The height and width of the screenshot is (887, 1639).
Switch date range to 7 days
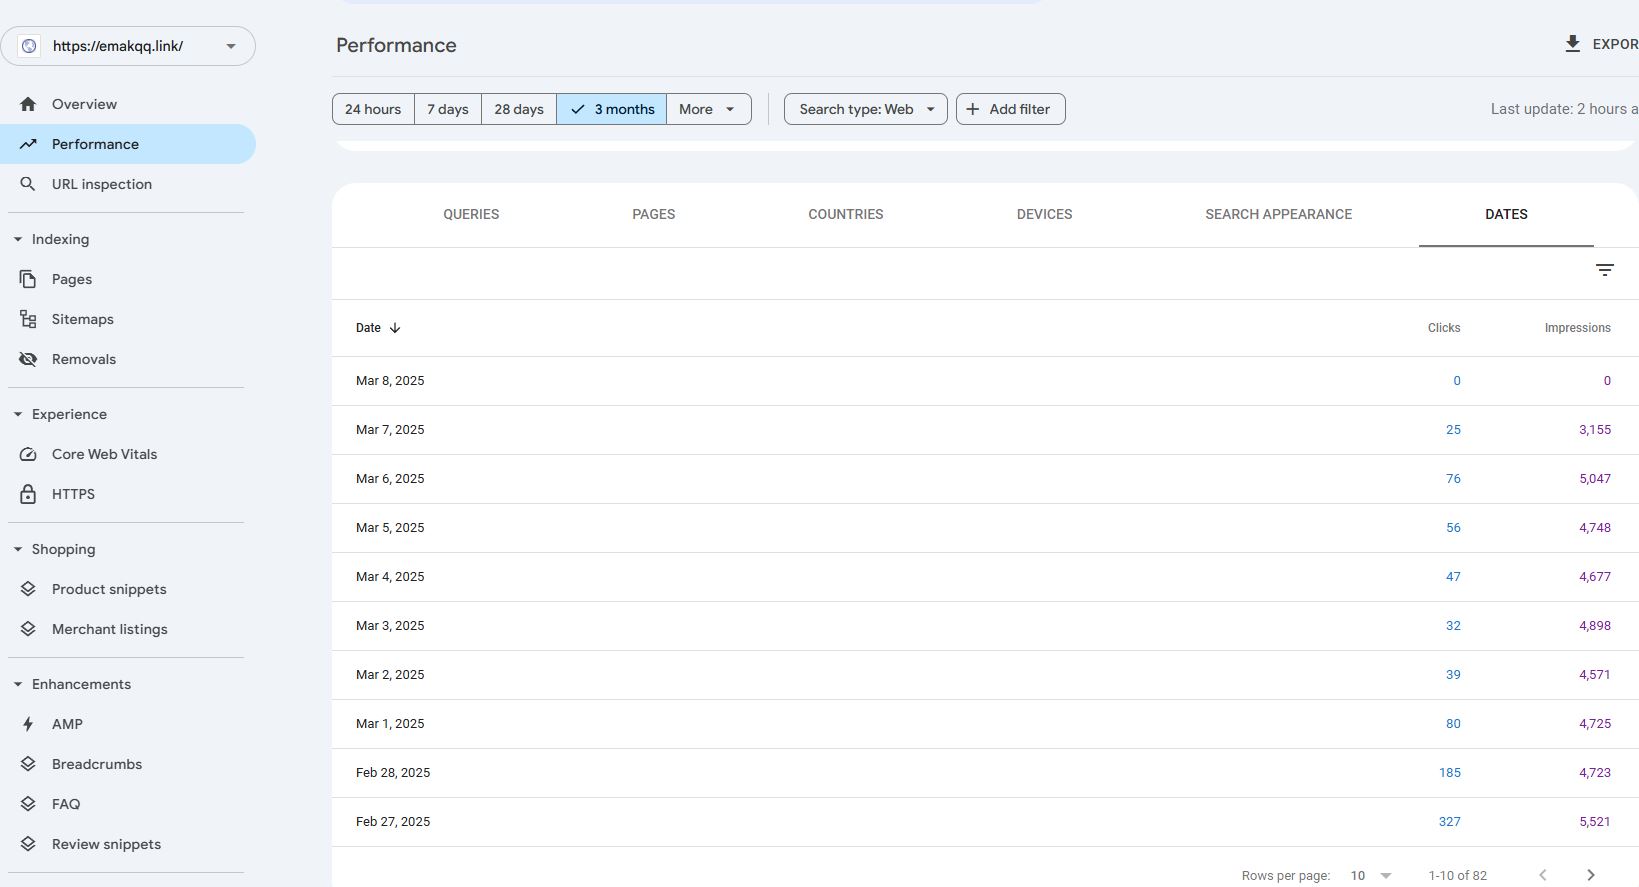447,109
